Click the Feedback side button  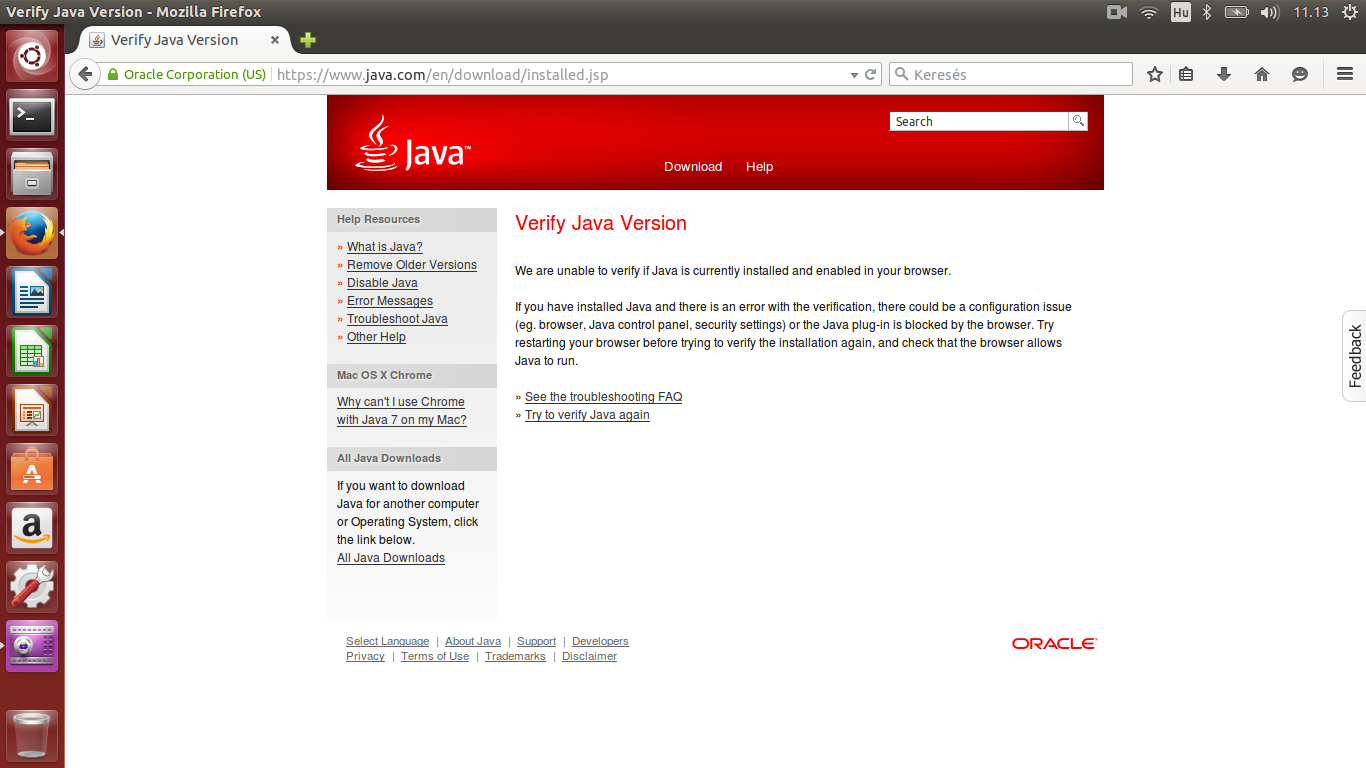[1355, 356]
